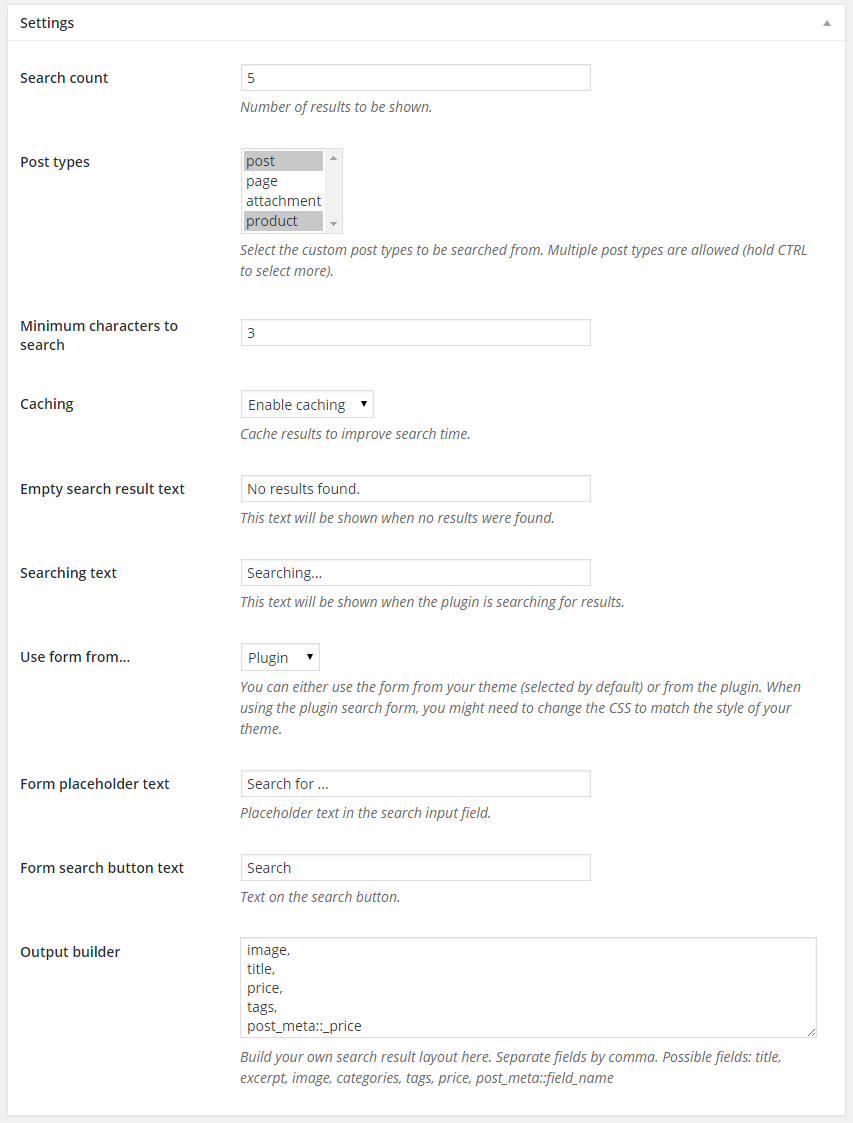Viewport: 853px width, 1123px height.
Task: Open the 'Use form from...' dropdown
Action: coord(280,658)
